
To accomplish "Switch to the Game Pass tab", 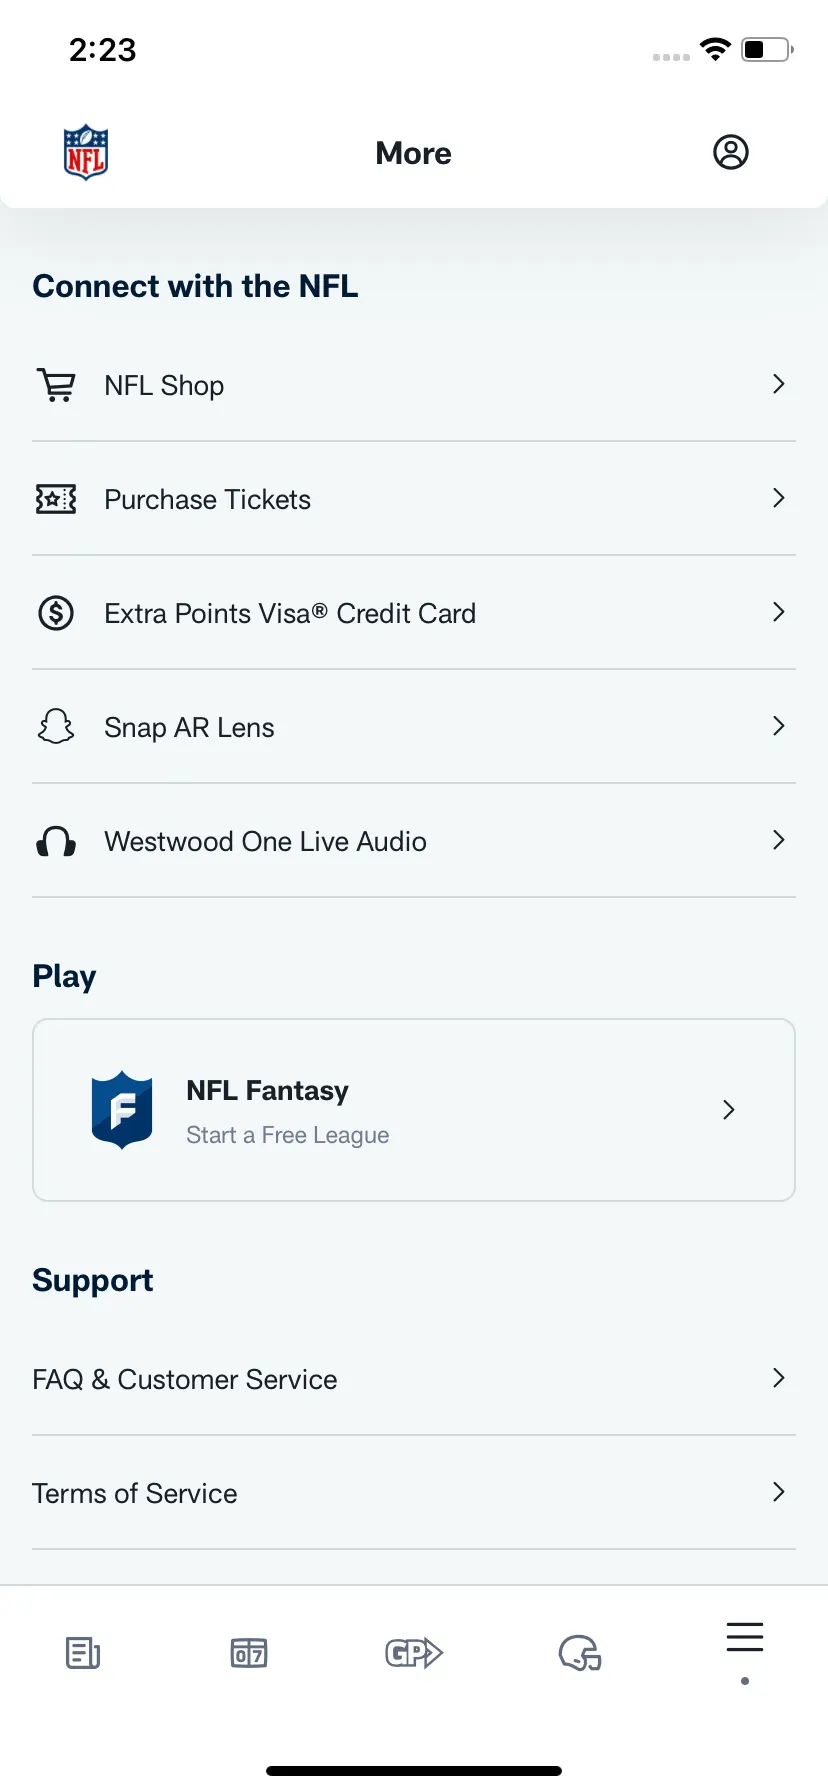I will (x=414, y=1653).
